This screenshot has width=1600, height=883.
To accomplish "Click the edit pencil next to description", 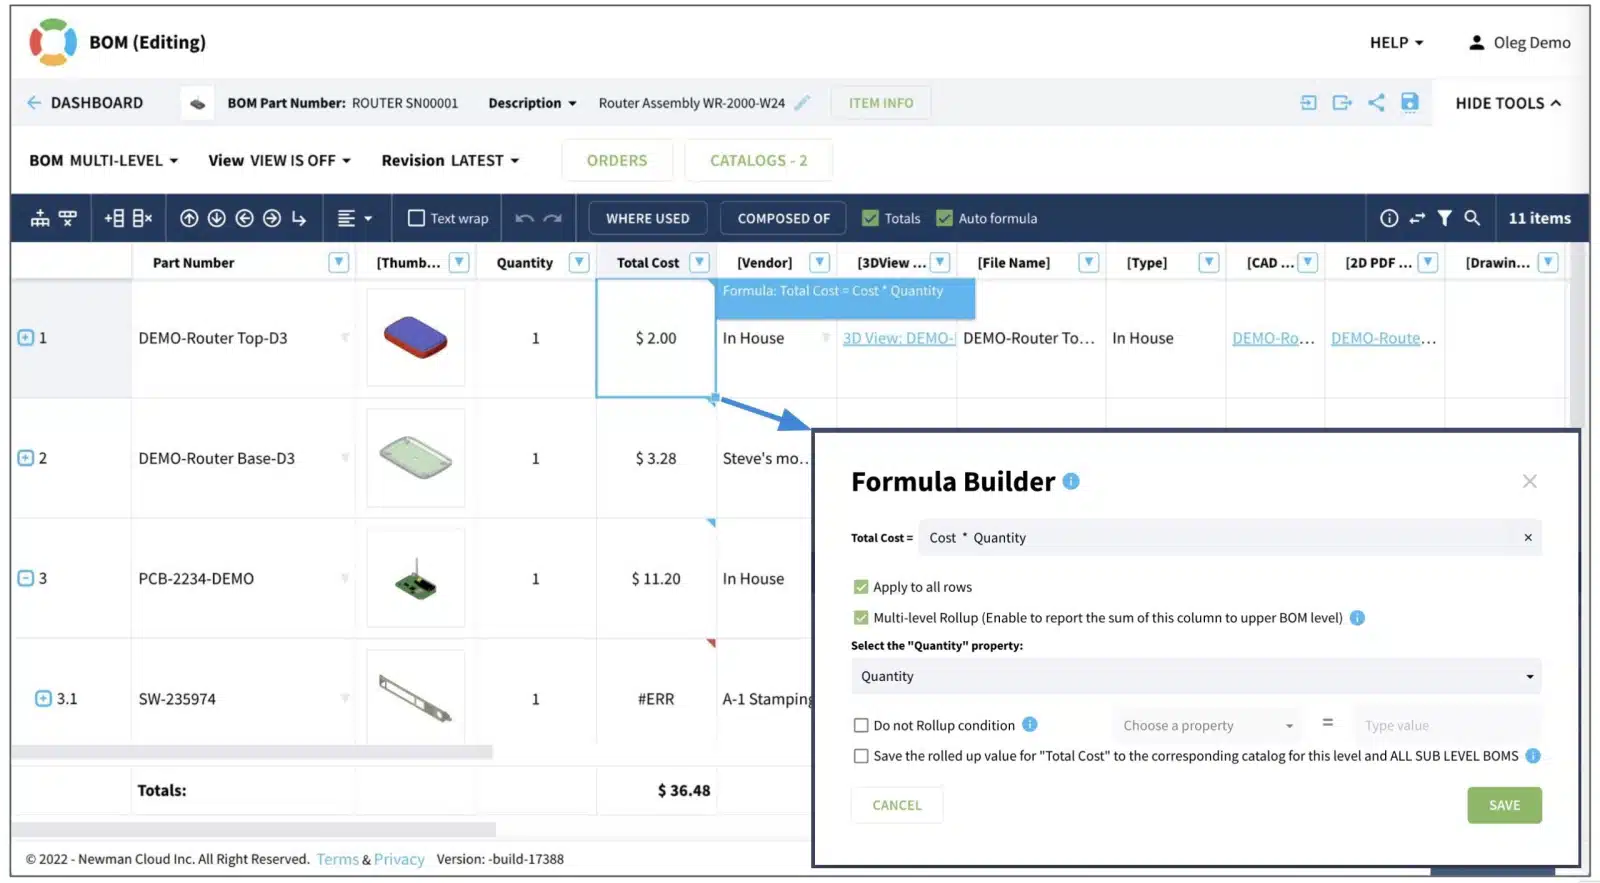I will (x=802, y=102).
